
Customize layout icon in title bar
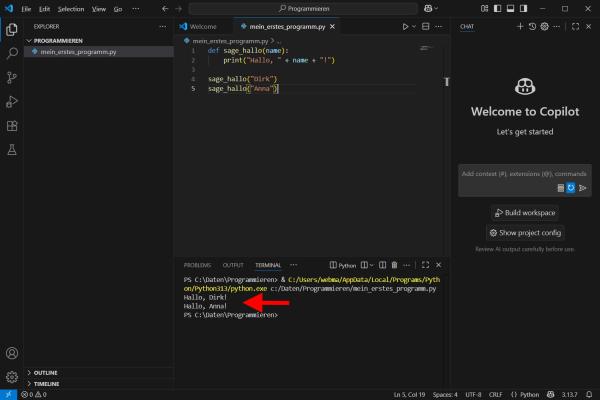click(x=484, y=8)
